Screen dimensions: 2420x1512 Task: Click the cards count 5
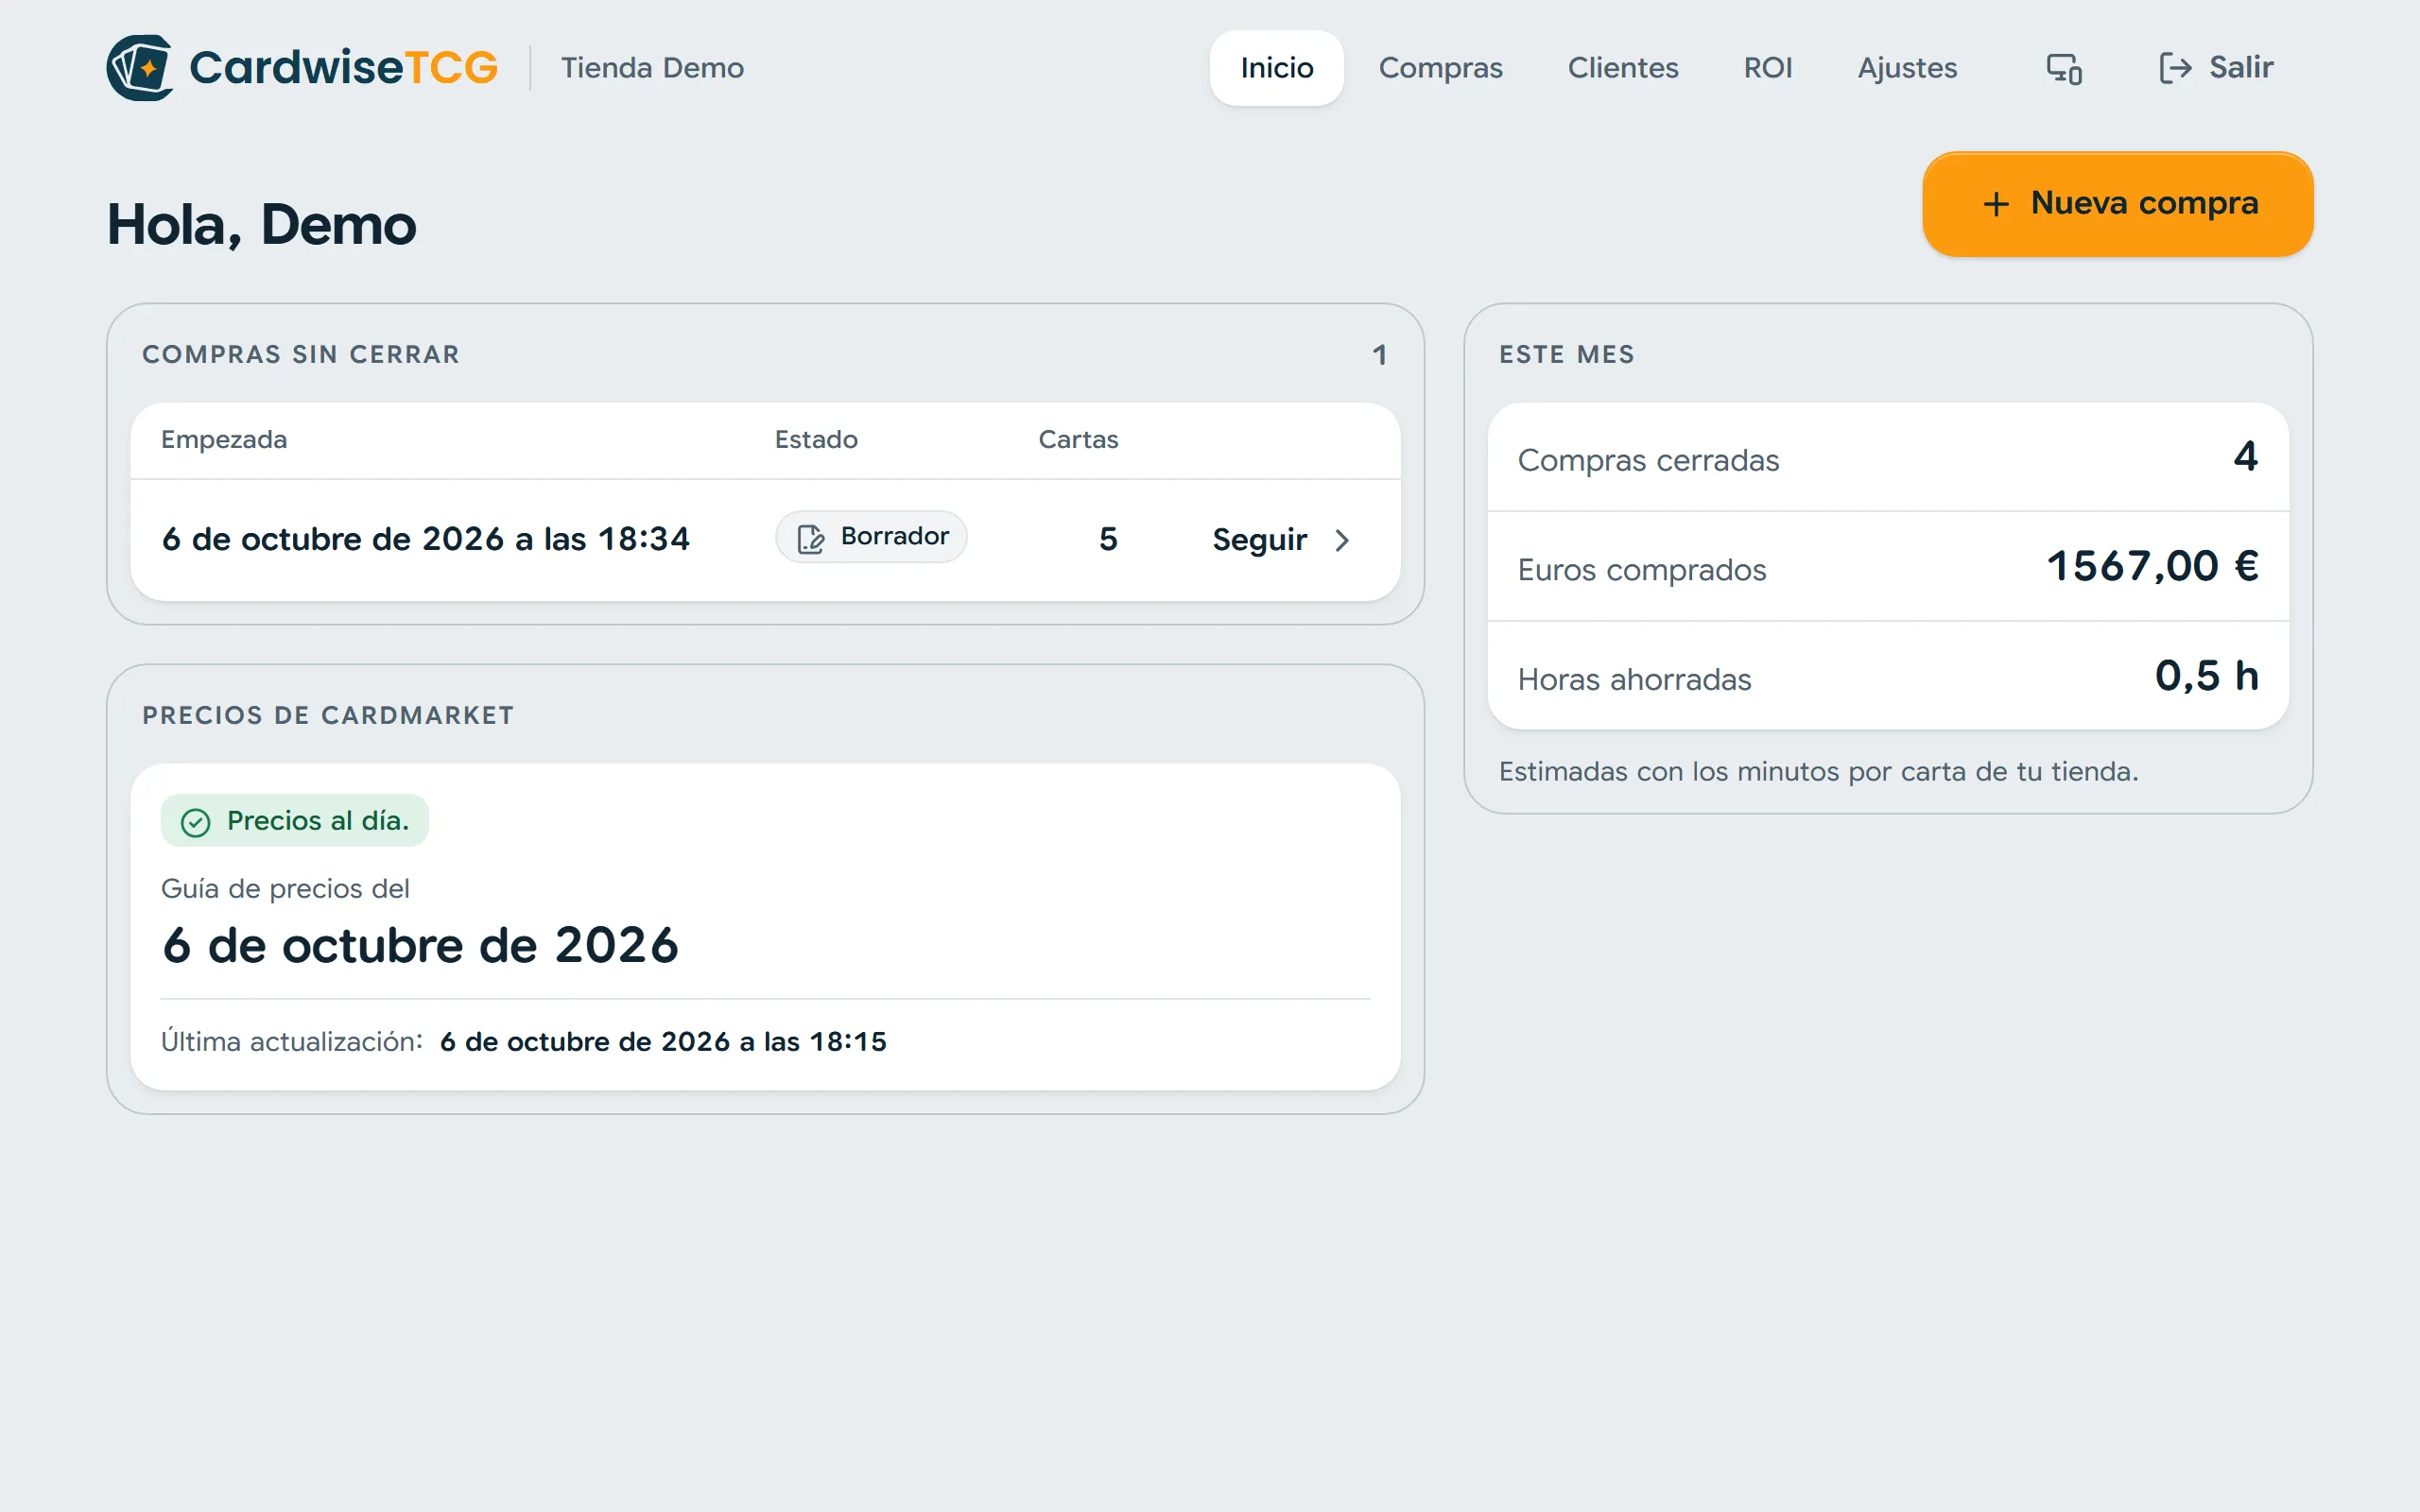pos(1108,540)
